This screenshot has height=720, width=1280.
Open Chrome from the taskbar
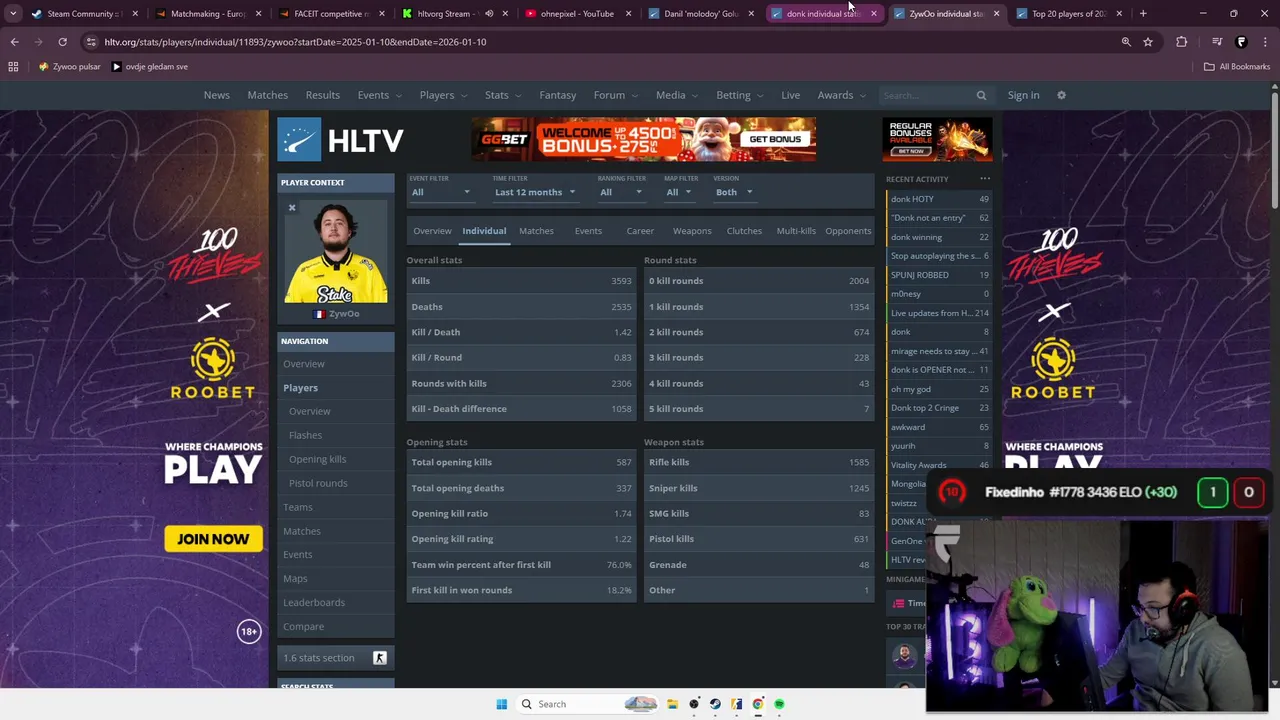click(x=758, y=704)
